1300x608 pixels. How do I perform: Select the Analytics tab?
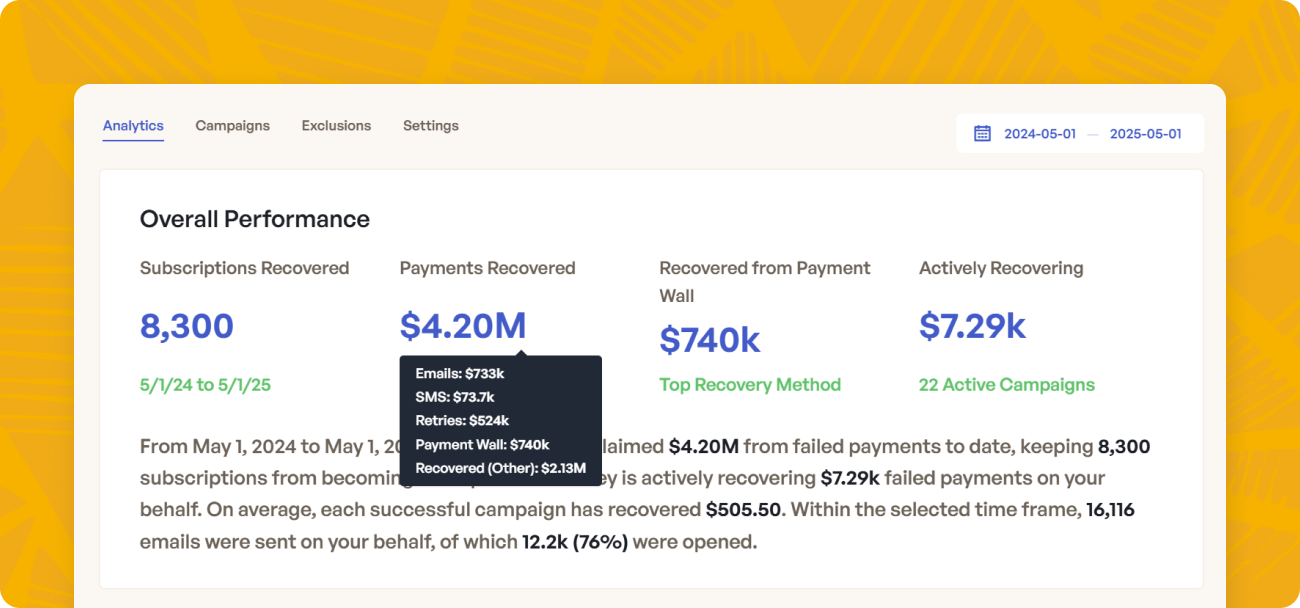coord(133,126)
